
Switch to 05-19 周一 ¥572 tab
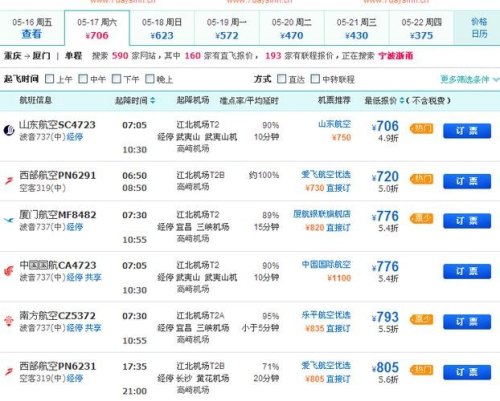[x=227, y=28]
